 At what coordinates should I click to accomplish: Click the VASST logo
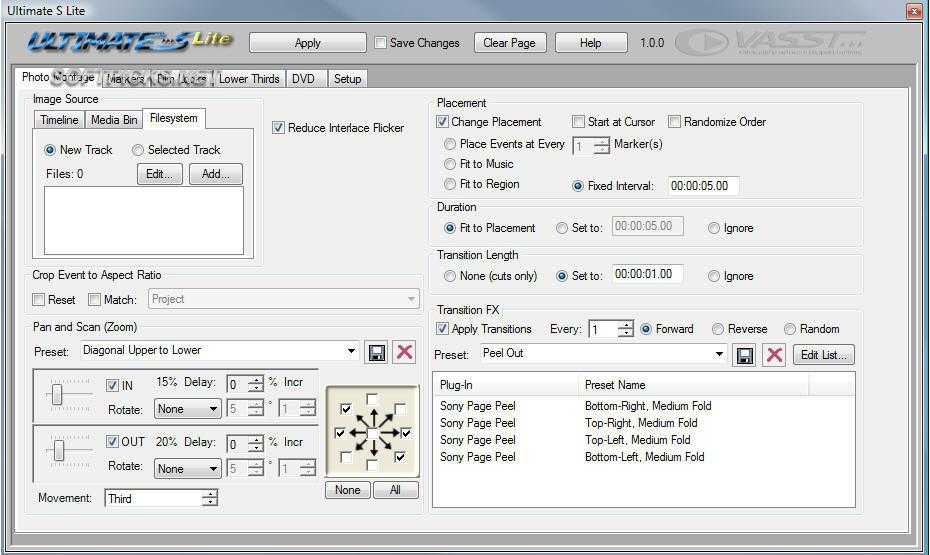click(770, 43)
